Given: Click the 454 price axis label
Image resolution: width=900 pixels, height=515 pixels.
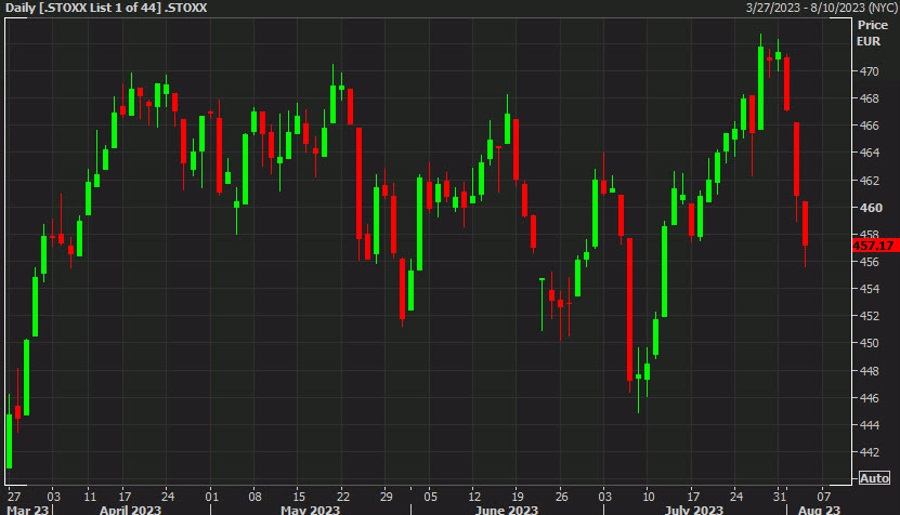Looking at the screenshot, I should (868, 289).
